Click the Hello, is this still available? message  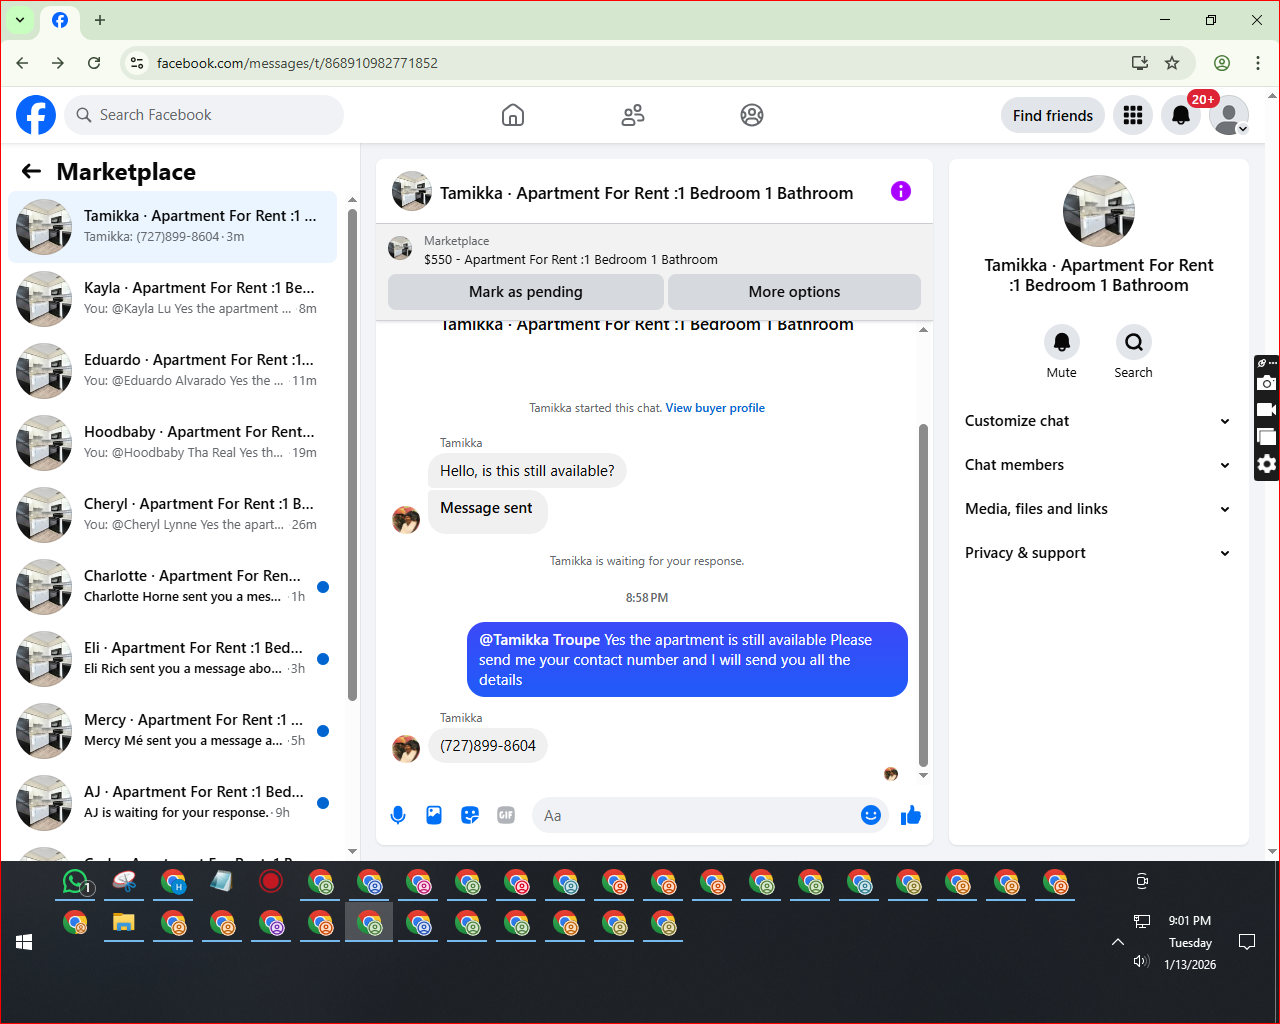pos(527,471)
